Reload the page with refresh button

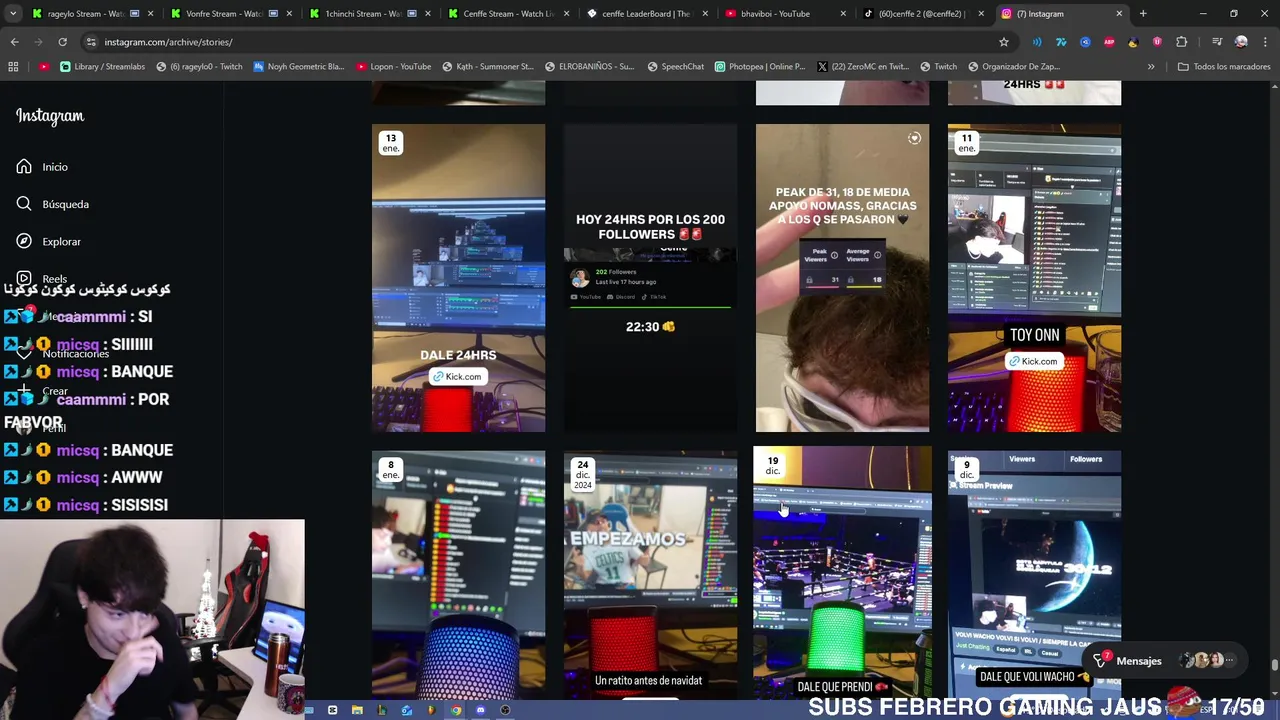(62, 42)
